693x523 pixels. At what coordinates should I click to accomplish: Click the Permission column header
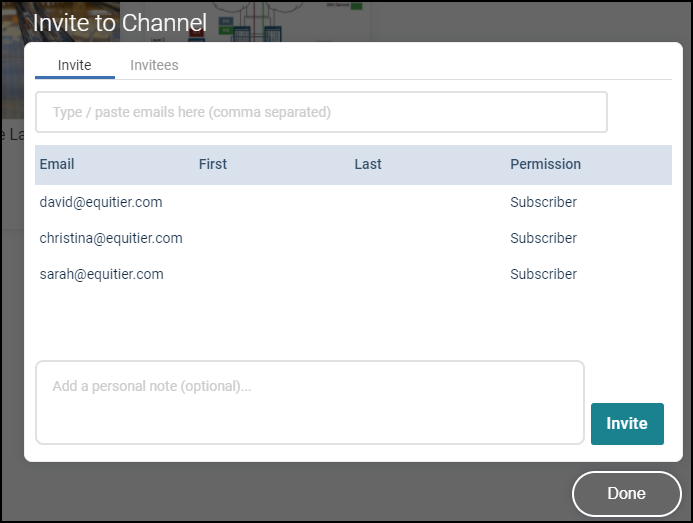tap(545, 164)
